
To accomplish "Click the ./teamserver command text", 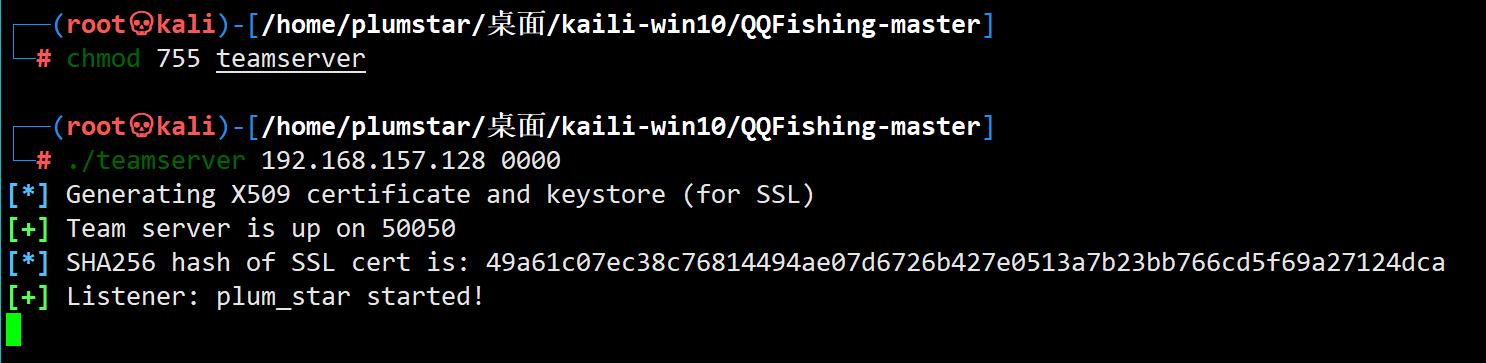I will 156,161.
